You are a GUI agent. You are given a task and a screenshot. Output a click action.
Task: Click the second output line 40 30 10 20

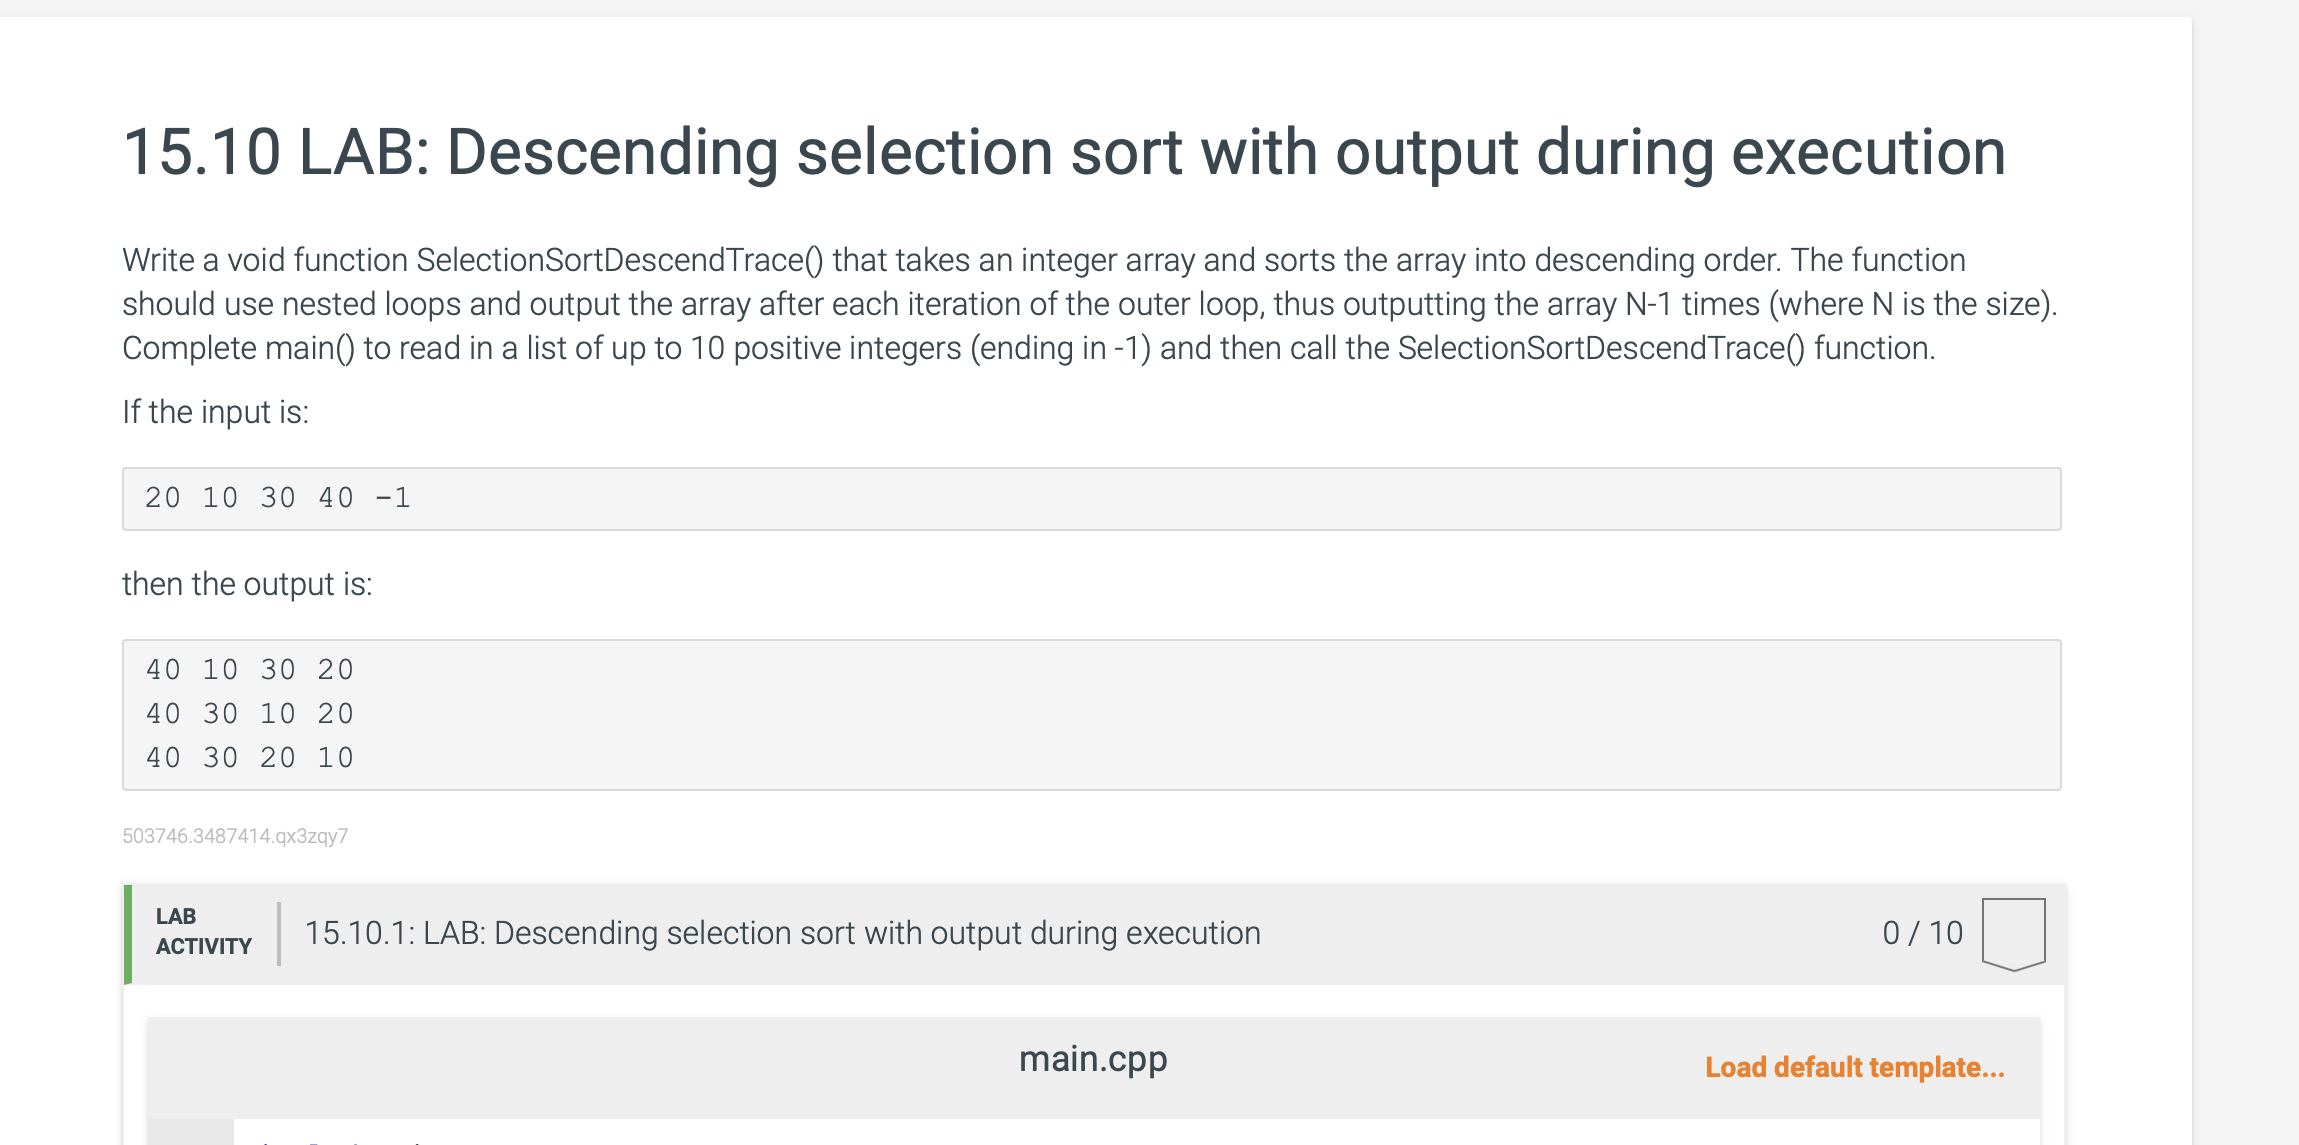pos(250,714)
